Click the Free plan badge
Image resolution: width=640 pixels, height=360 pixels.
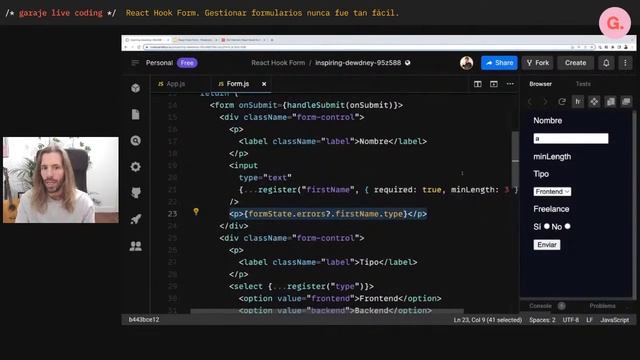pos(187,63)
